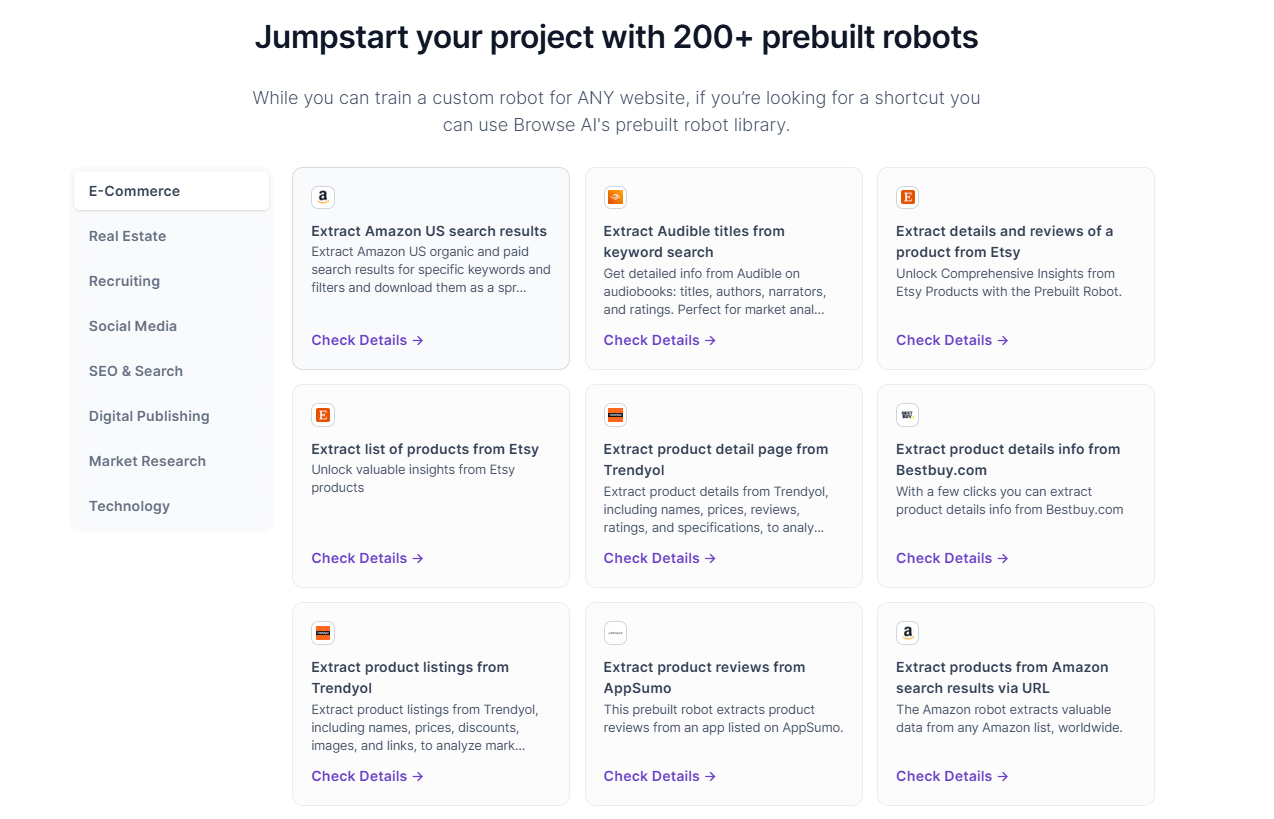
Task: Open the Recruiting category
Action: click(x=124, y=281)
